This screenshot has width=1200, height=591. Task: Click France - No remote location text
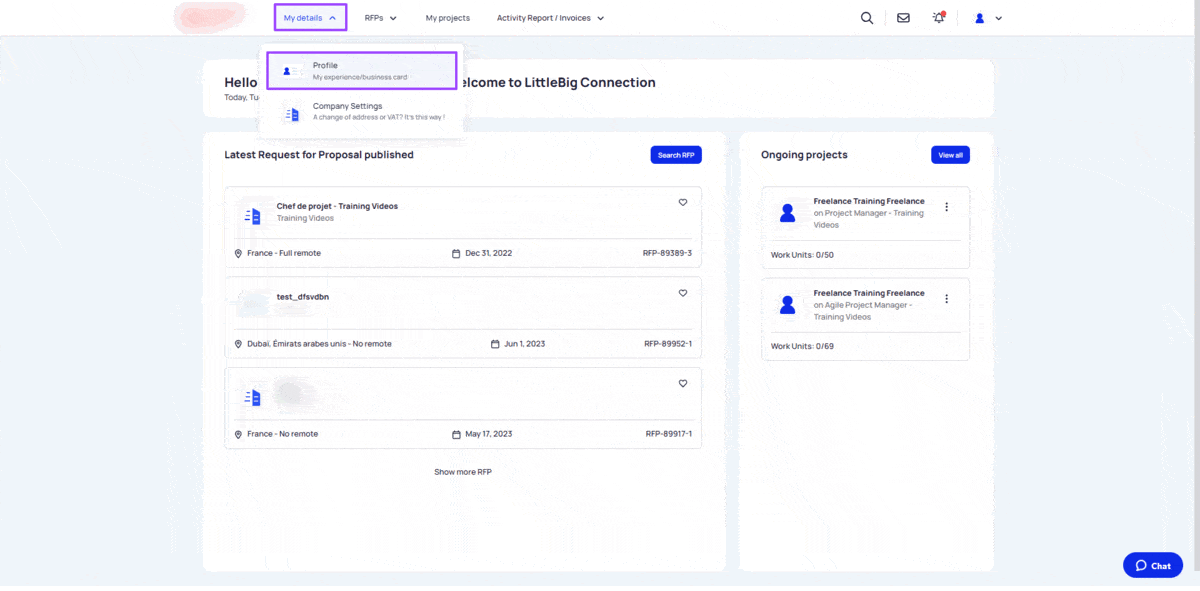click(x=283, y=434)
